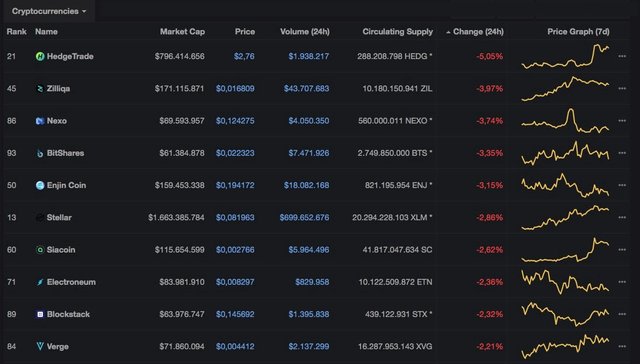This screenshot has height=364, width=640.
Task: Open the three-dot menu for Stellar
Action: (x=622, y=218)
